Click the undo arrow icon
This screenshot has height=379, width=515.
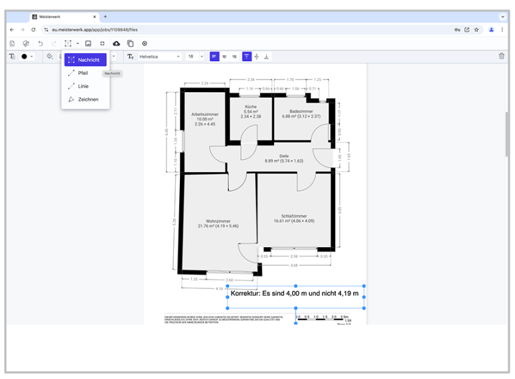pyautogui.click(x=40, y=43)
